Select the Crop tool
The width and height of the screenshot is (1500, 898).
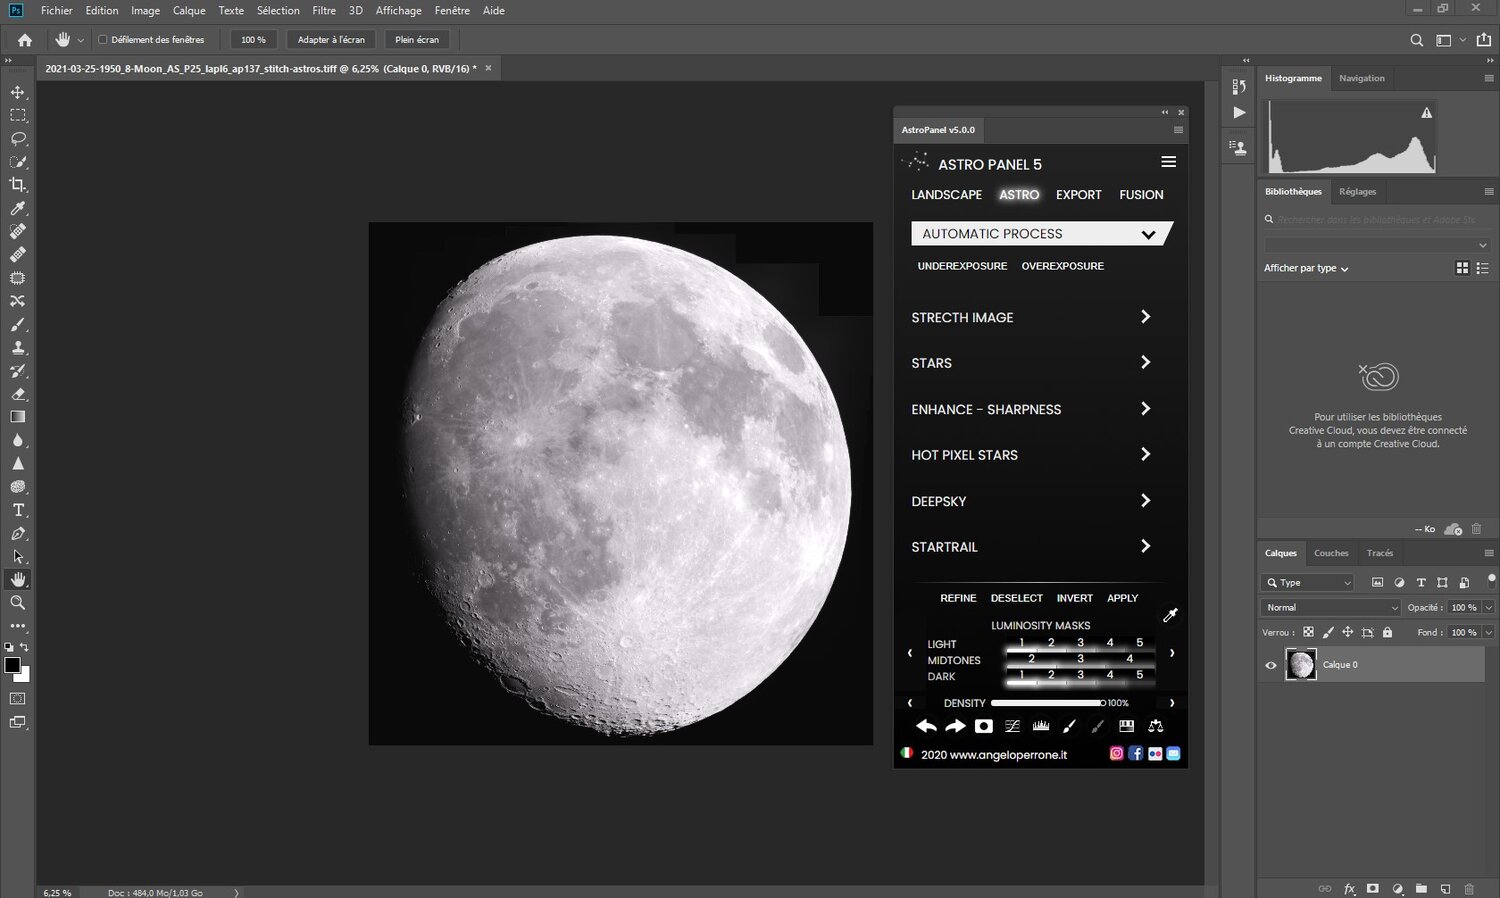pos(18,185)
